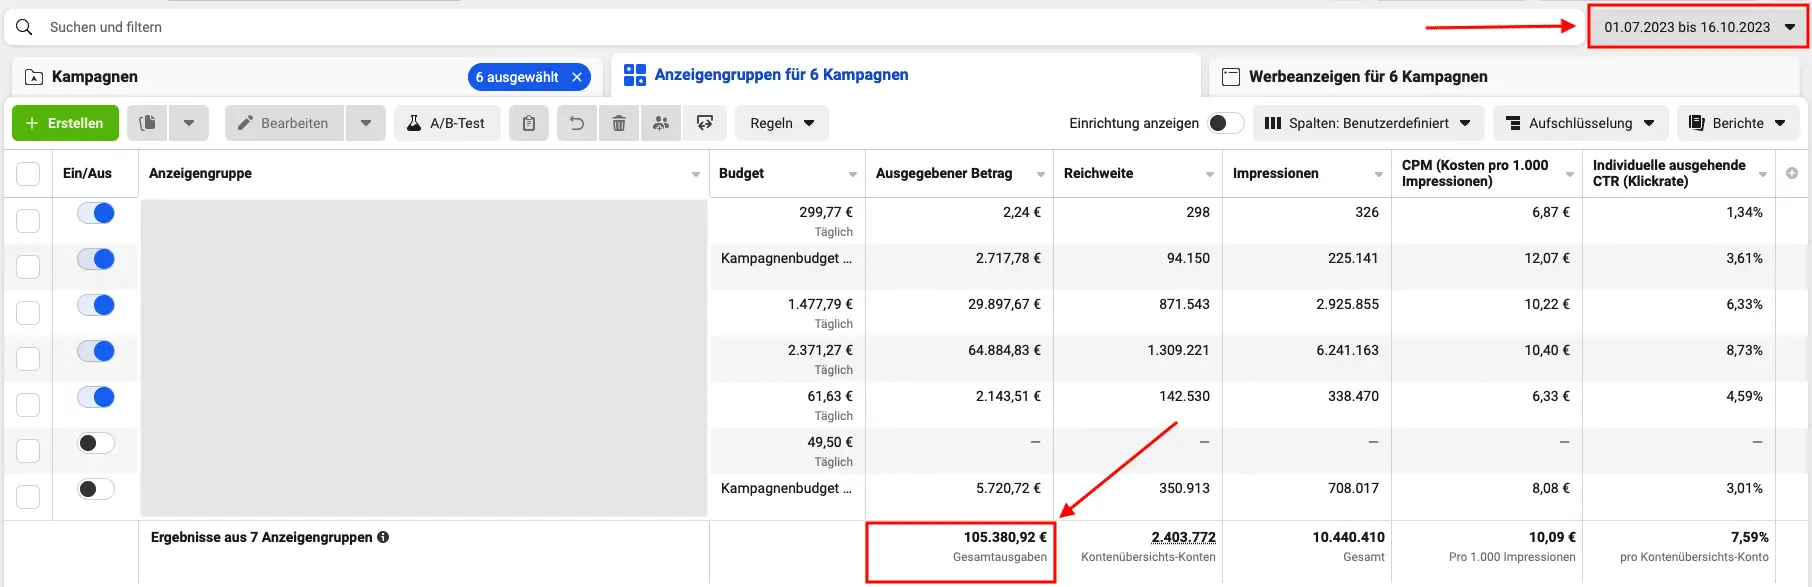This screenshot has width=1812, height=587.
Task: Click the Werbeanzeigen window icon
Action: 1231,77
